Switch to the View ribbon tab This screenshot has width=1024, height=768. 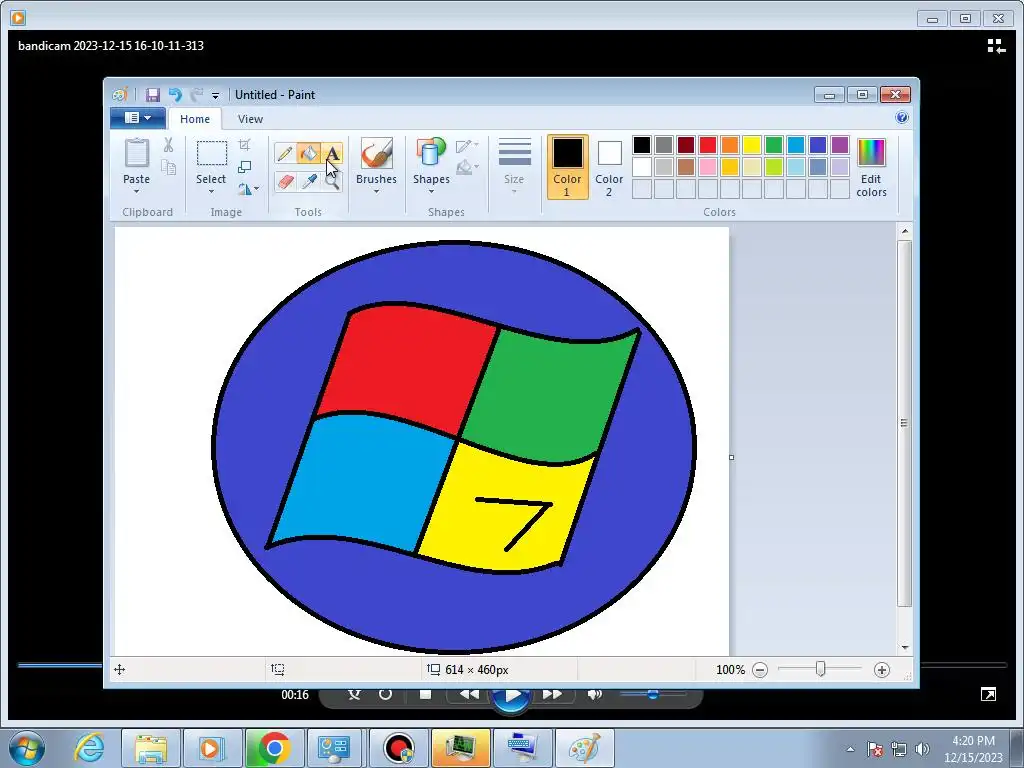coord(250,119)
